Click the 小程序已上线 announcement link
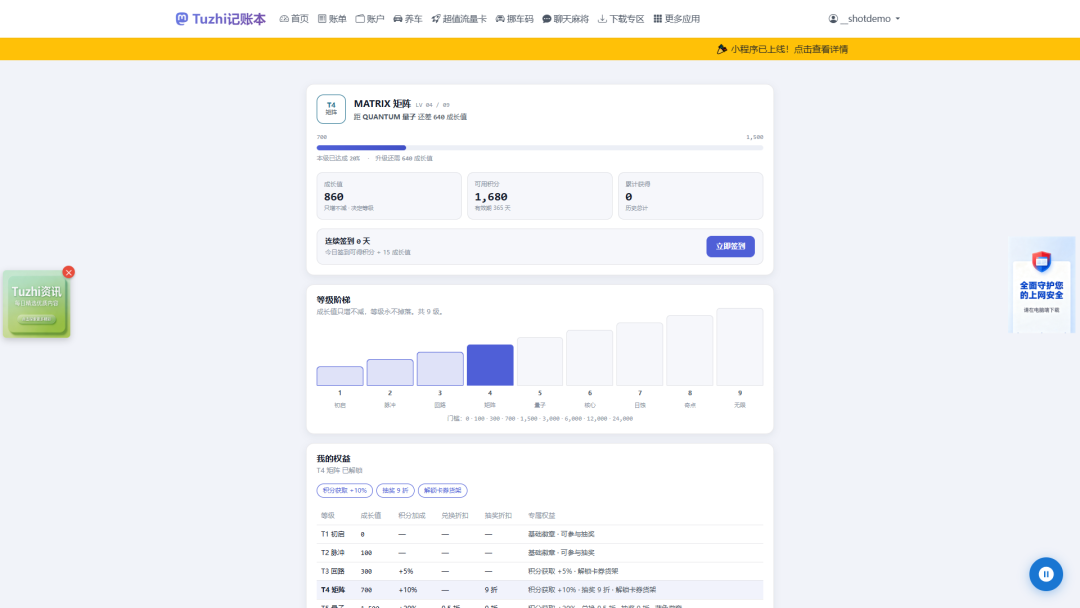 coord(789,49)
